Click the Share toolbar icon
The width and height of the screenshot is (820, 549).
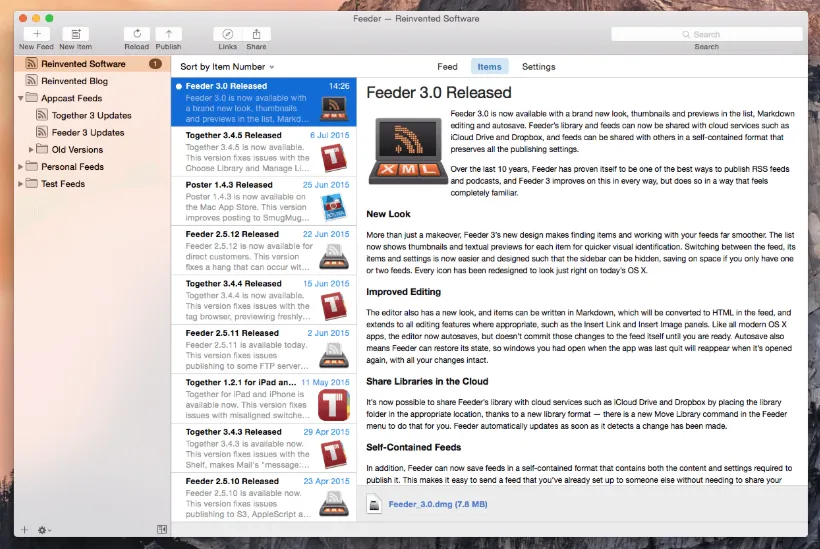pyautogui.click(x=256, y=34)
